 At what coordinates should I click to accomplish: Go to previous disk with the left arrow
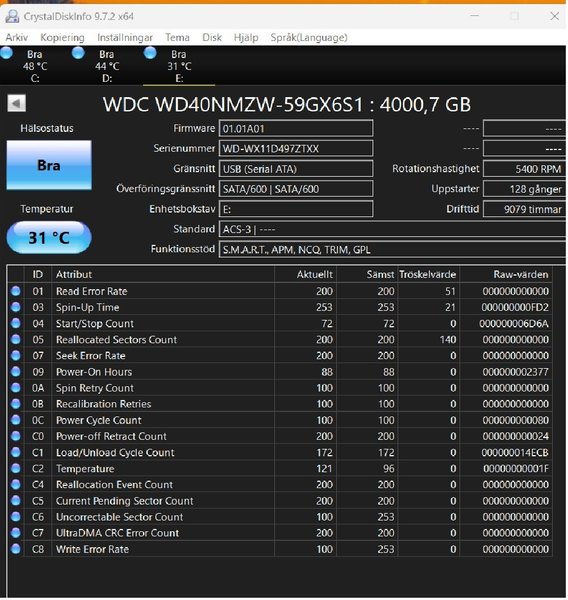coord(16,103)
